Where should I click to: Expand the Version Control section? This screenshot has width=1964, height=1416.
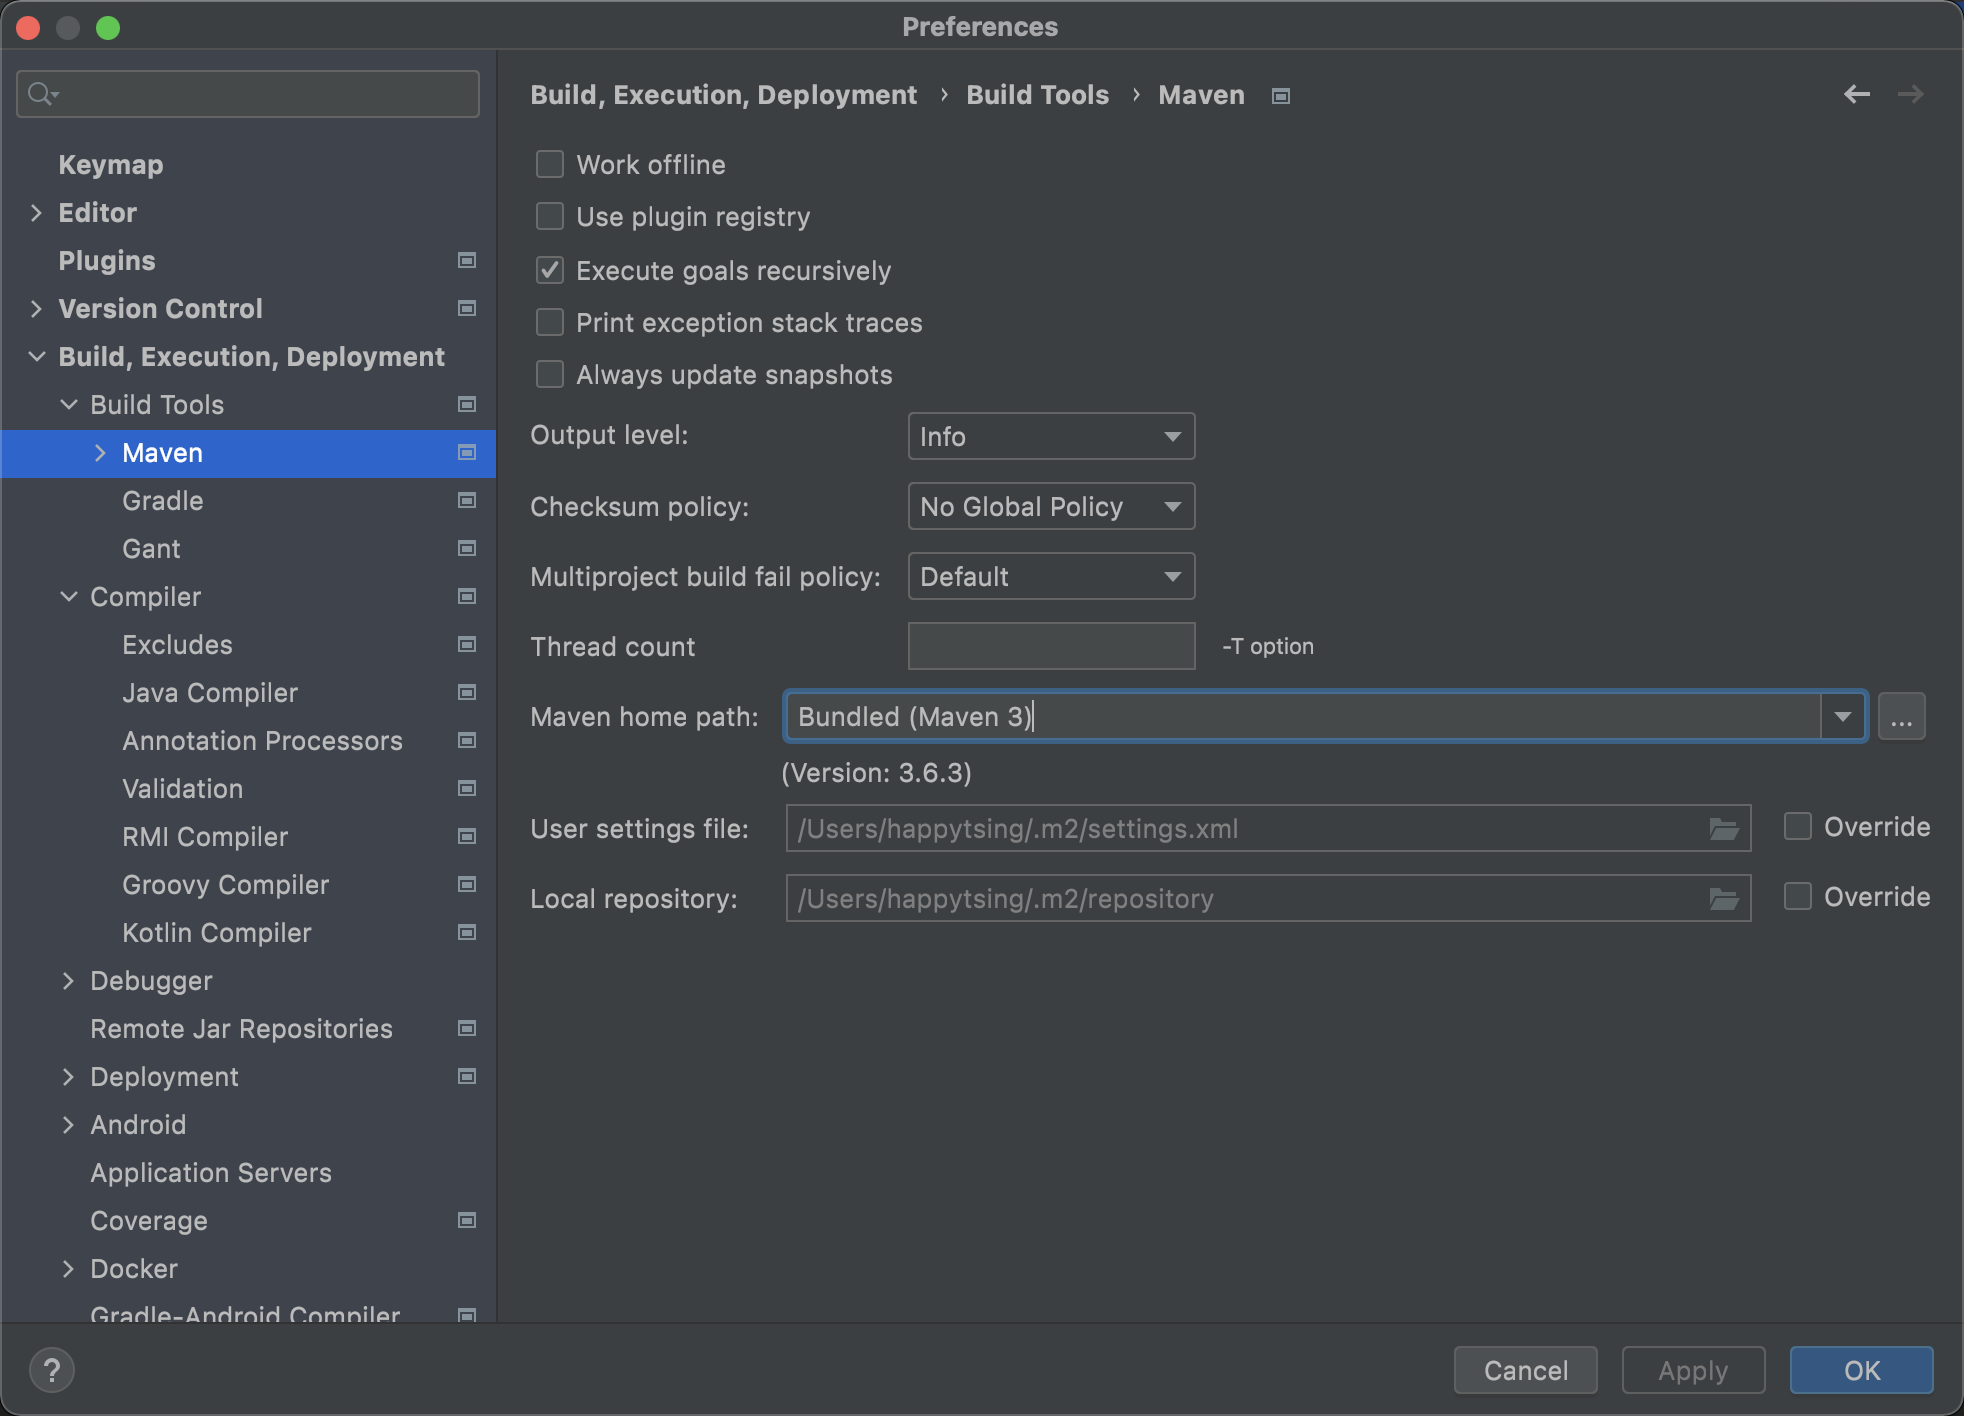tap(37, 309)
